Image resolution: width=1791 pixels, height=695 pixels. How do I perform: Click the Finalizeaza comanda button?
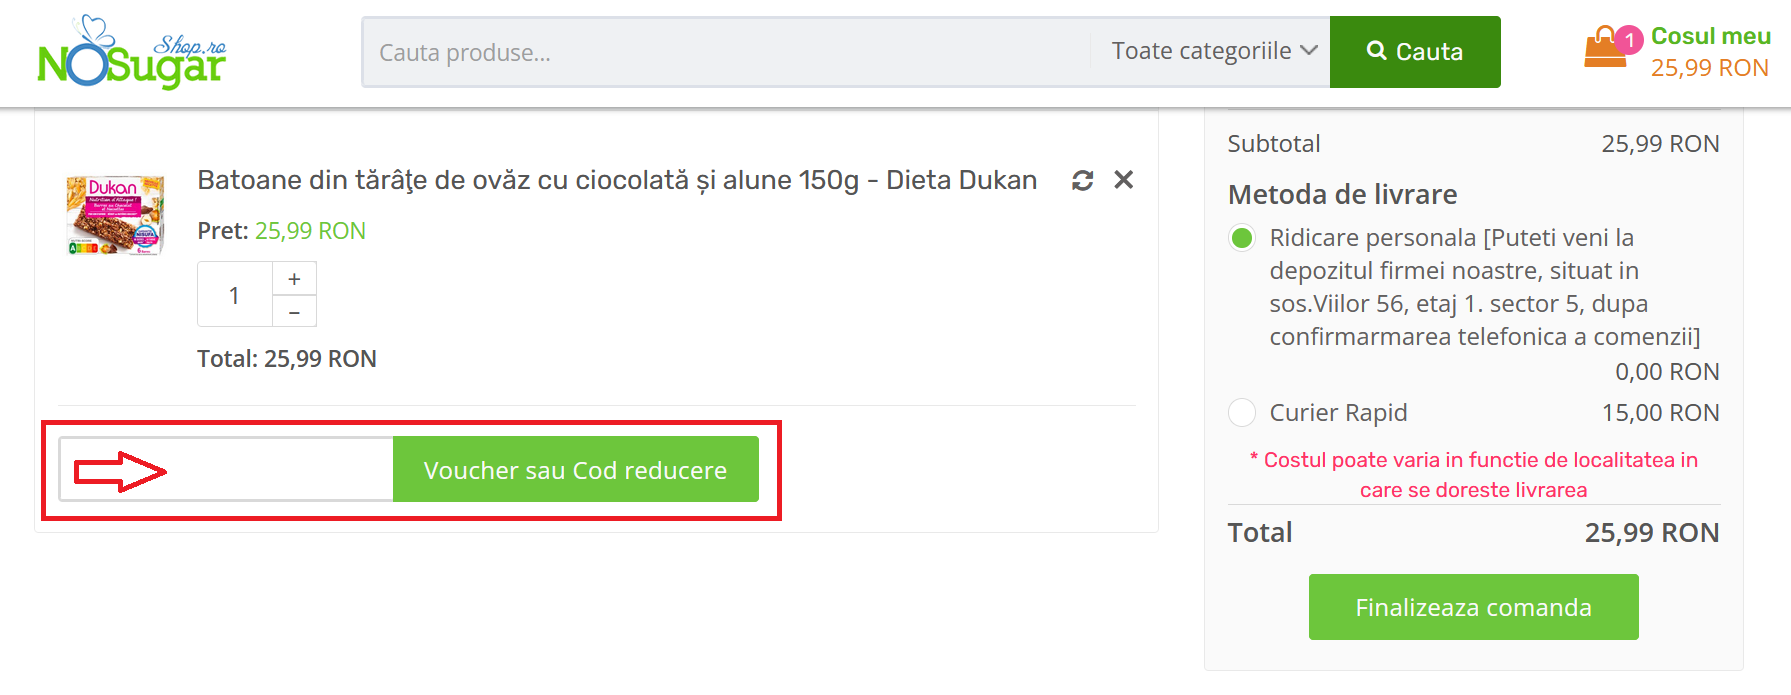coord(1473,607)
